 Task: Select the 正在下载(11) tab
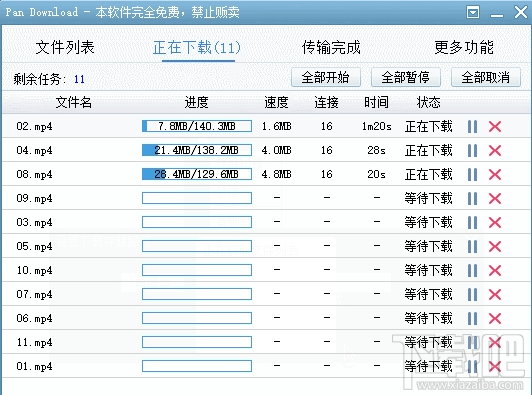pos(197,48)
